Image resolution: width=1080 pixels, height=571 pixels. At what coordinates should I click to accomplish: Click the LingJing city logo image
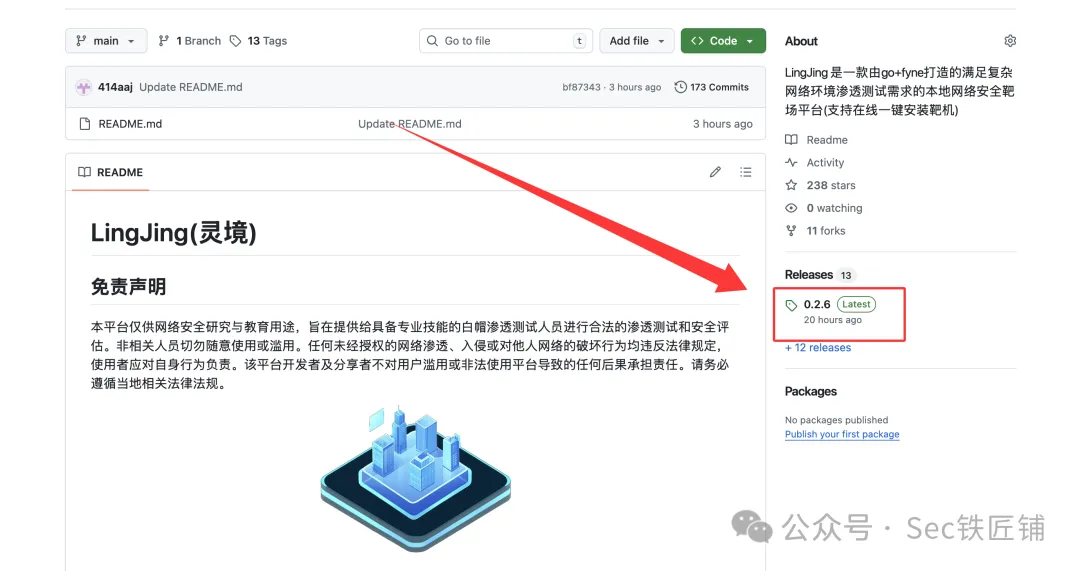pyautogui.click(x=415, y=479)
